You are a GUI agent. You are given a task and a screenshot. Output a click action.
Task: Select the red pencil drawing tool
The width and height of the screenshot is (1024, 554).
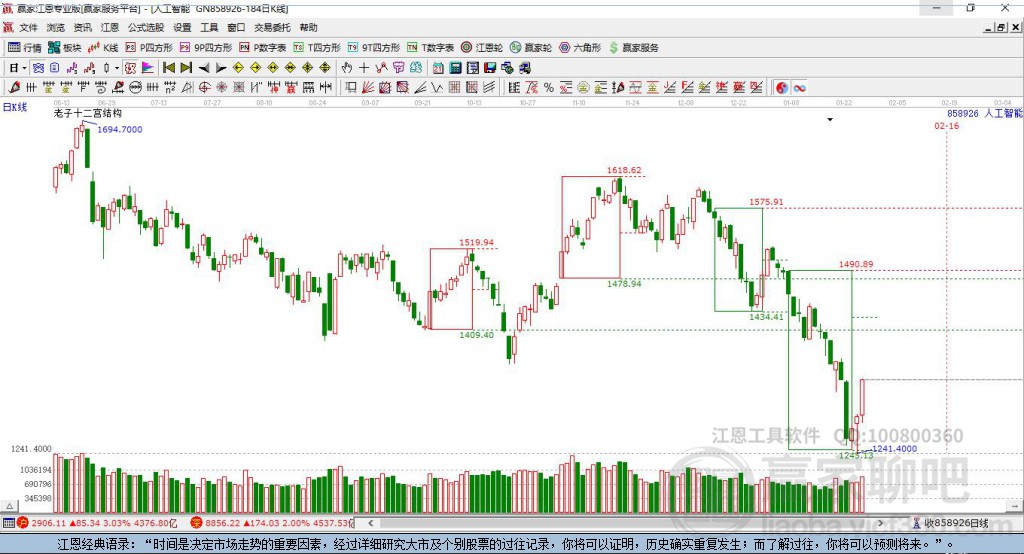14,87
